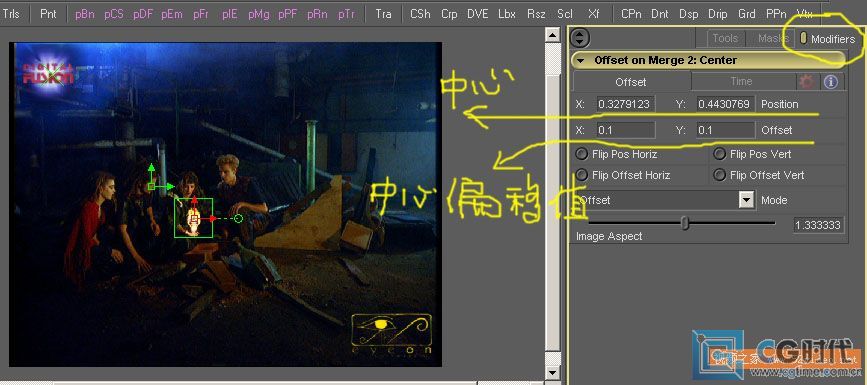Add the Grd grid warp tool

click(x=747, y=14)
